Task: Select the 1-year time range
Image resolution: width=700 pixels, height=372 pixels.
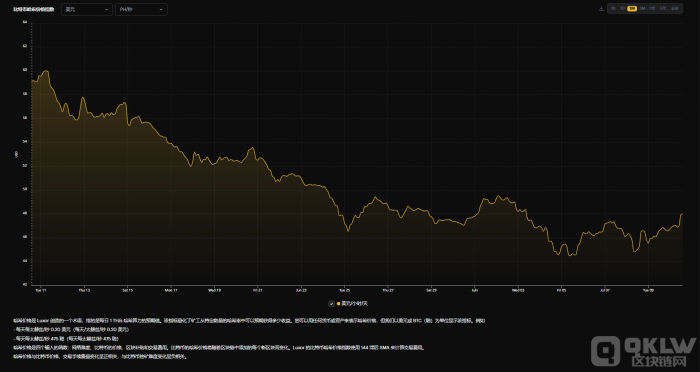Action: point(652,8)
